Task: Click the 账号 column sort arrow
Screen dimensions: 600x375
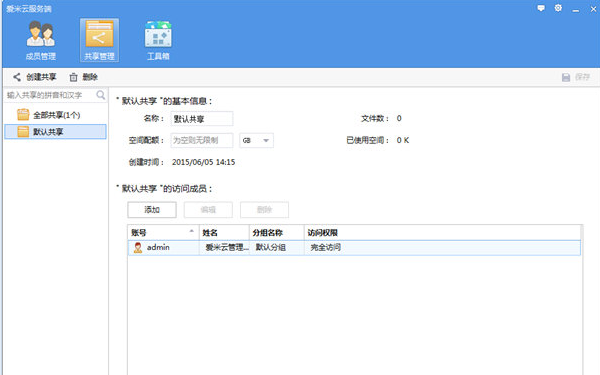Action: pyautogui.click(x=192, y=231)
